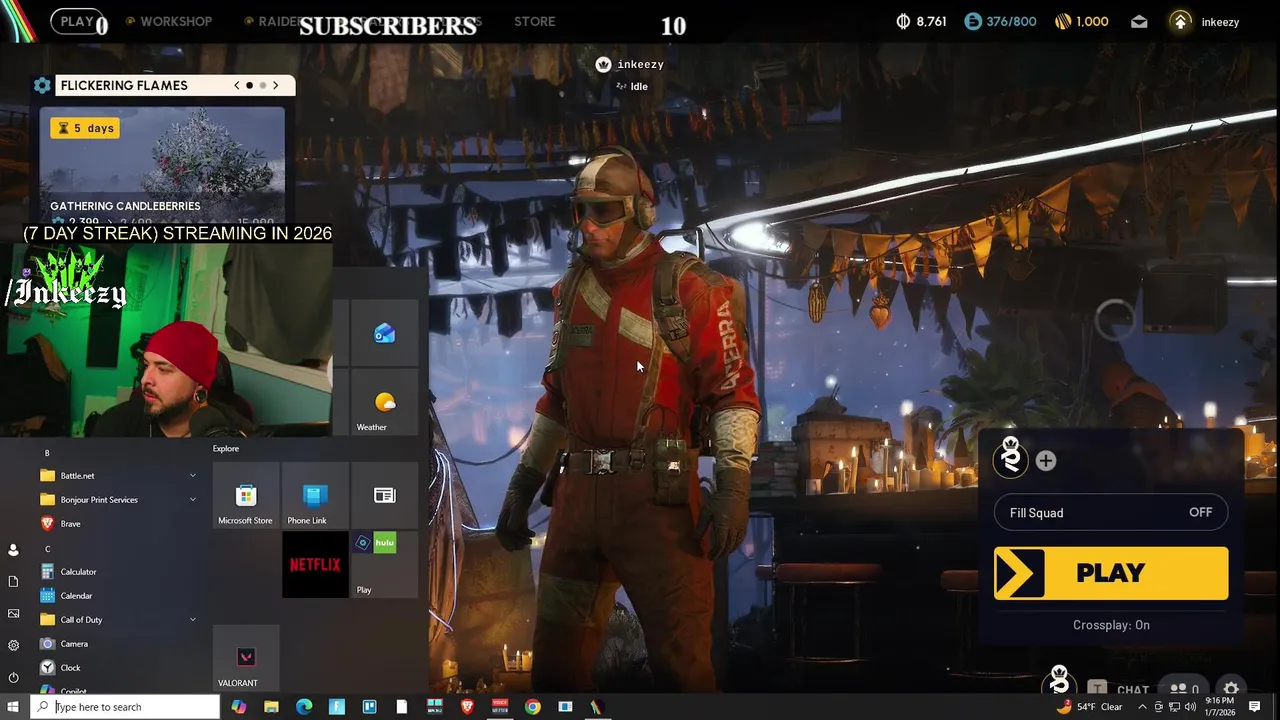Show hidden system tray icons chevron
Image resolution: width=1280 pixels, height=720 pixels.
1142,707
